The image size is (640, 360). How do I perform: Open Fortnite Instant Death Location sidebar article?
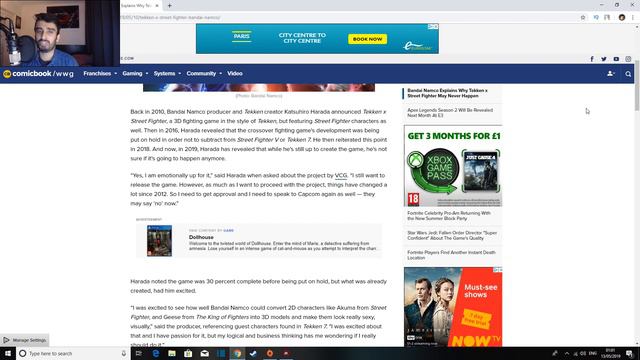451,255
